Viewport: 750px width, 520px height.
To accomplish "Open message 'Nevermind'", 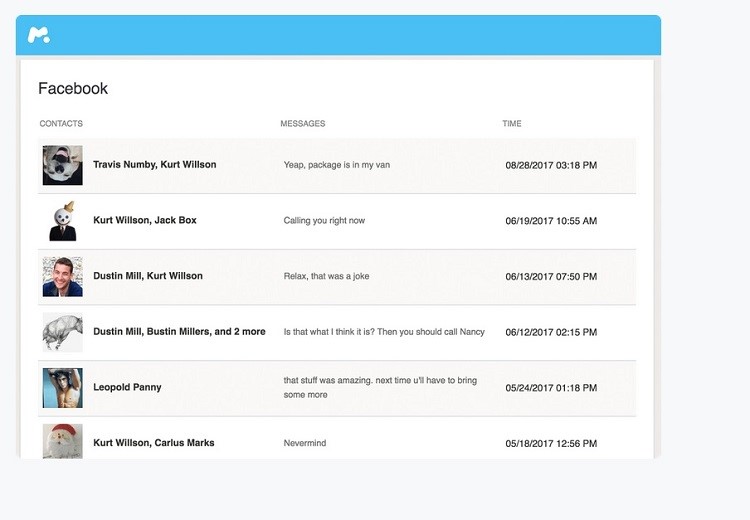I will (305, 443).
